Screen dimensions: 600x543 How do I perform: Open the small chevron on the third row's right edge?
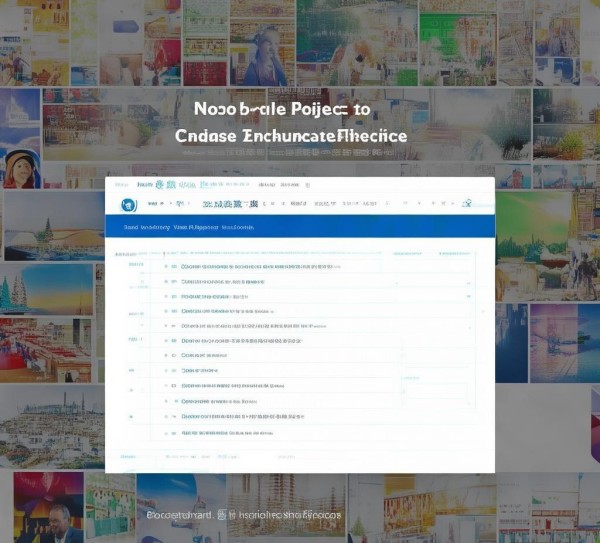click(469, 297)
